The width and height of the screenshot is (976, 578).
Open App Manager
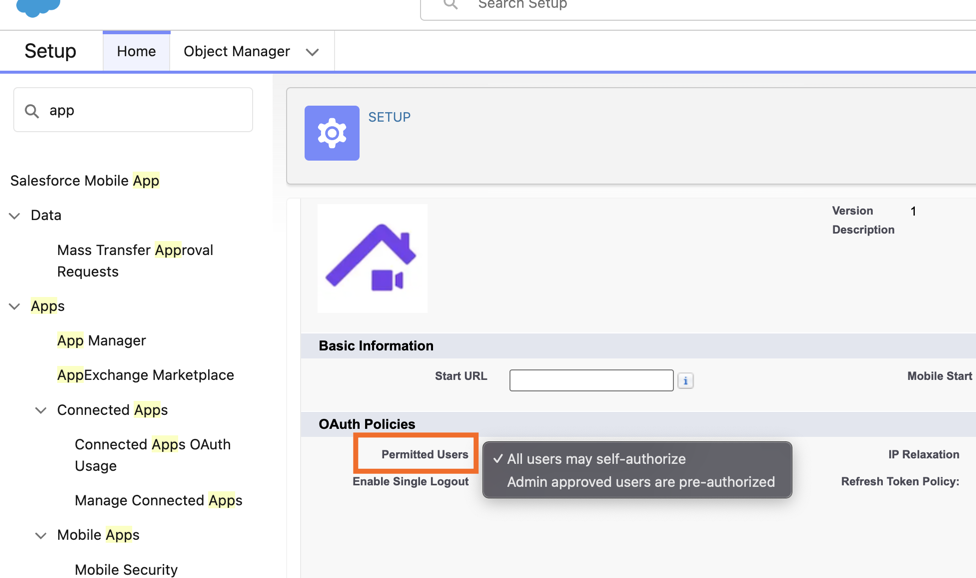[101, 340]
